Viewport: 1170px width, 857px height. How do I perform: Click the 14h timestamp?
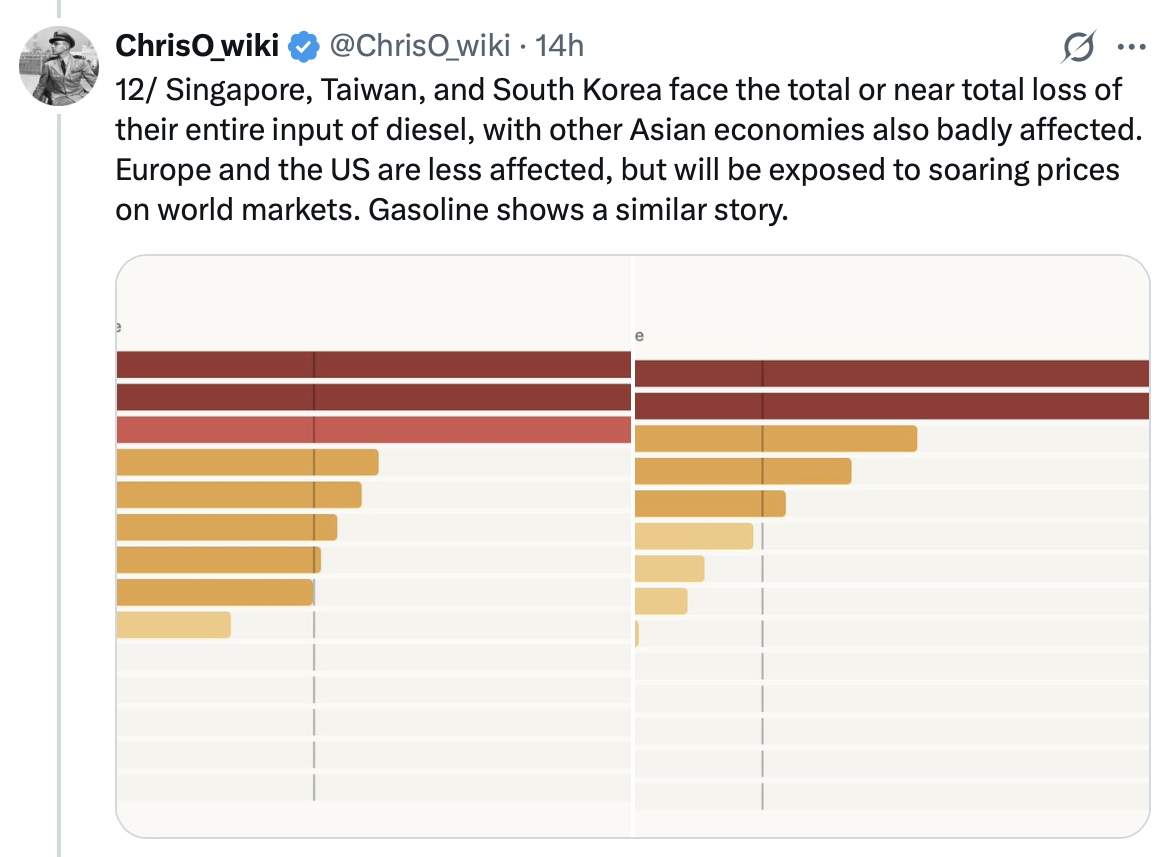(x=560, y=46)
